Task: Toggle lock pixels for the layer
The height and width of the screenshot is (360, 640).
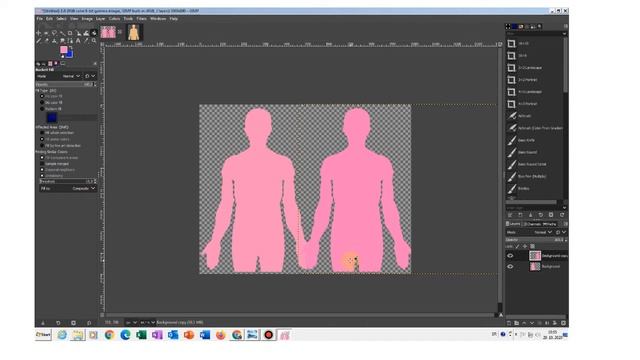Action: (517, 247)
